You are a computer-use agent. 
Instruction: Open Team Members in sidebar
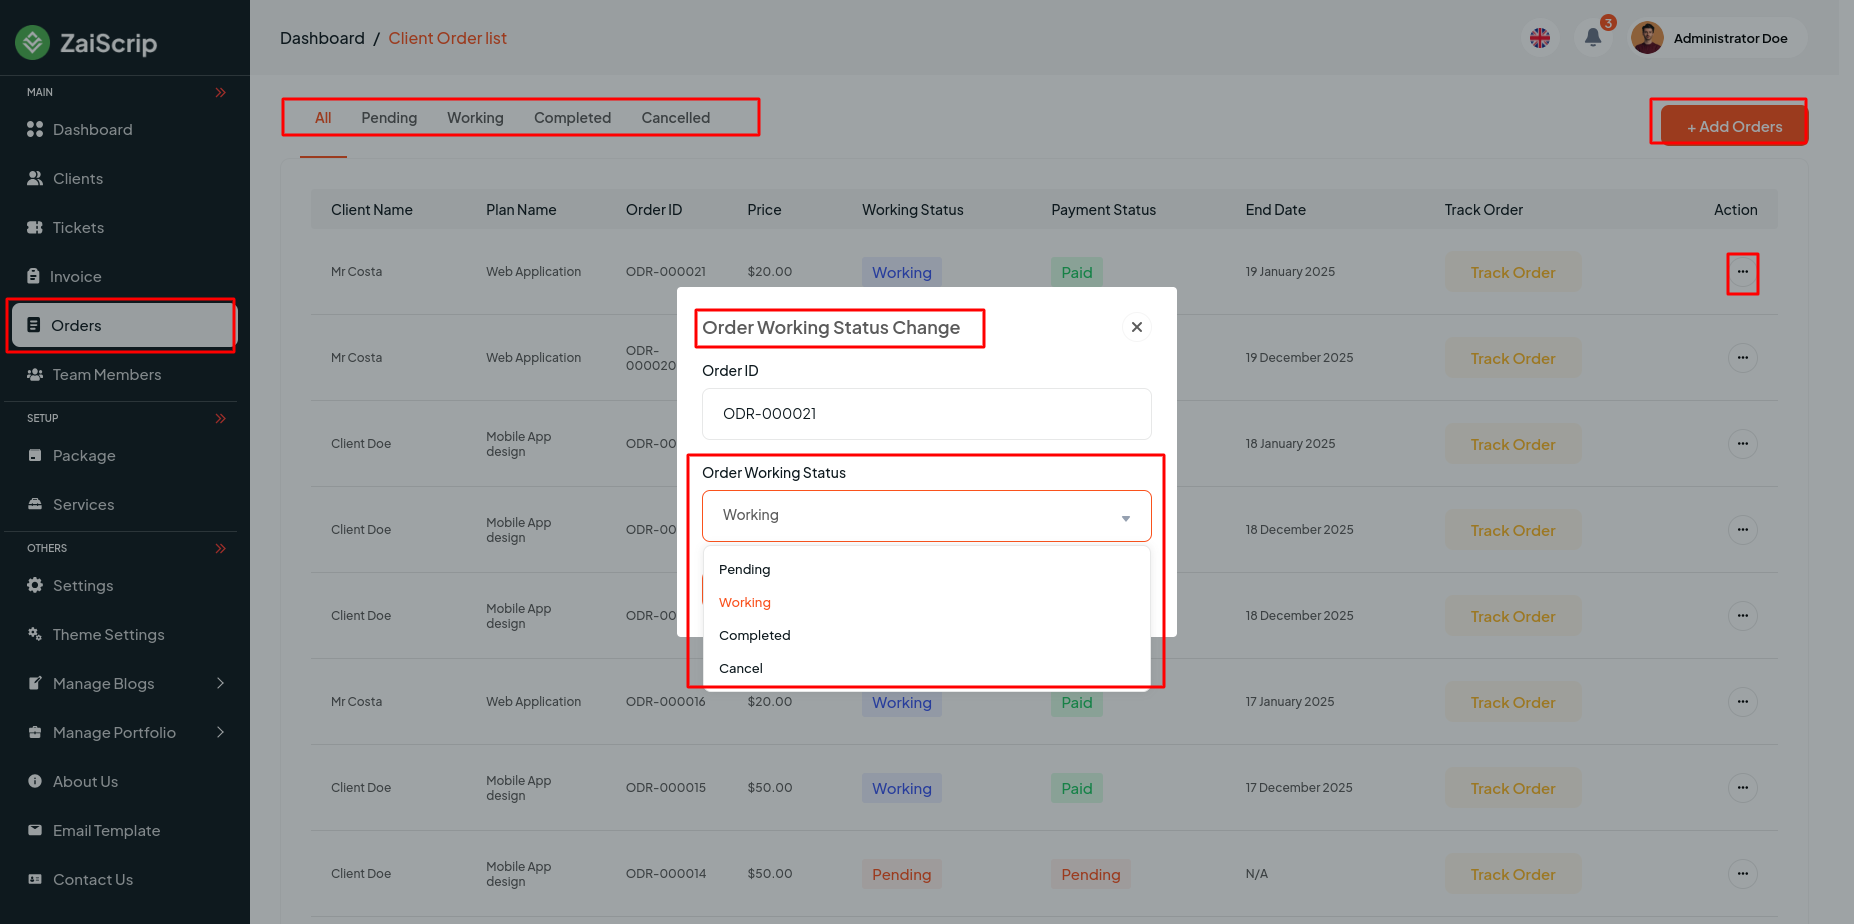pyautogui.click(x=106, y=375)
